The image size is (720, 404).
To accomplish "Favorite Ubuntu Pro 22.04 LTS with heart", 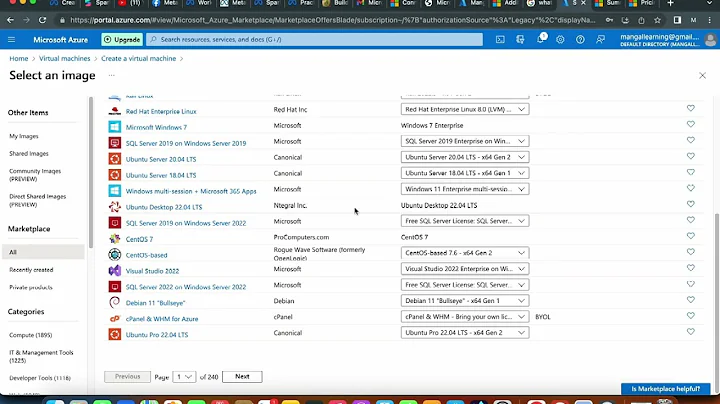I will coord(691,331).
